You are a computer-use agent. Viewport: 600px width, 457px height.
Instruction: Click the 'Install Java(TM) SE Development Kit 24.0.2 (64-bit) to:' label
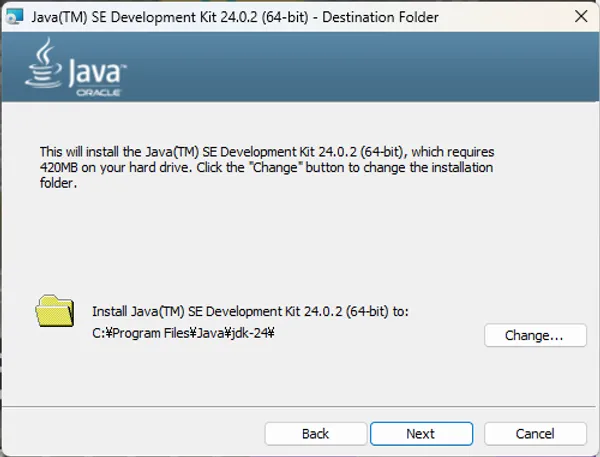(250, 311)
